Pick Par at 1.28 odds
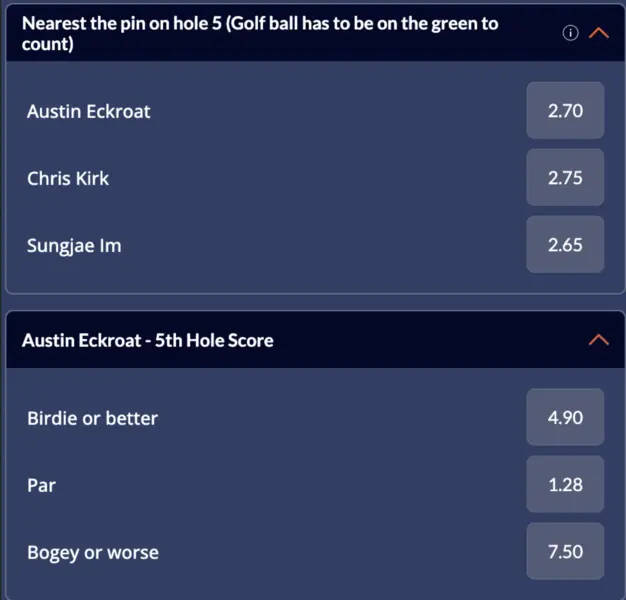Screen dimensions: 626x600 pos(565,484)
